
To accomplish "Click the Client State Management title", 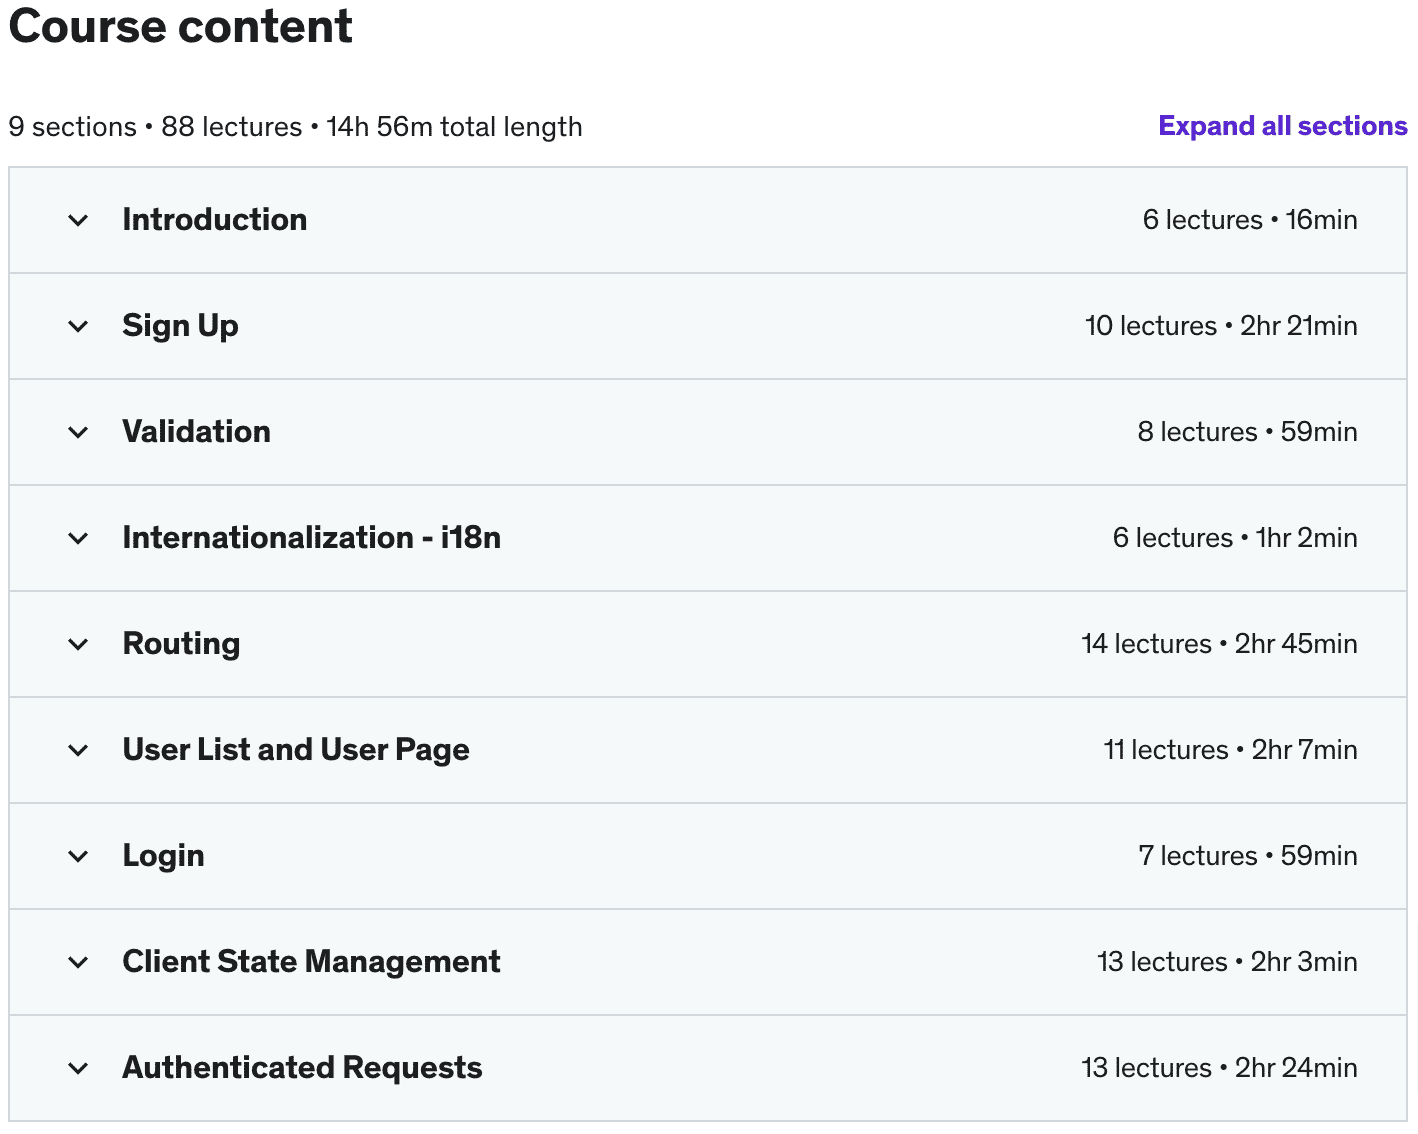I will (311, 962).
